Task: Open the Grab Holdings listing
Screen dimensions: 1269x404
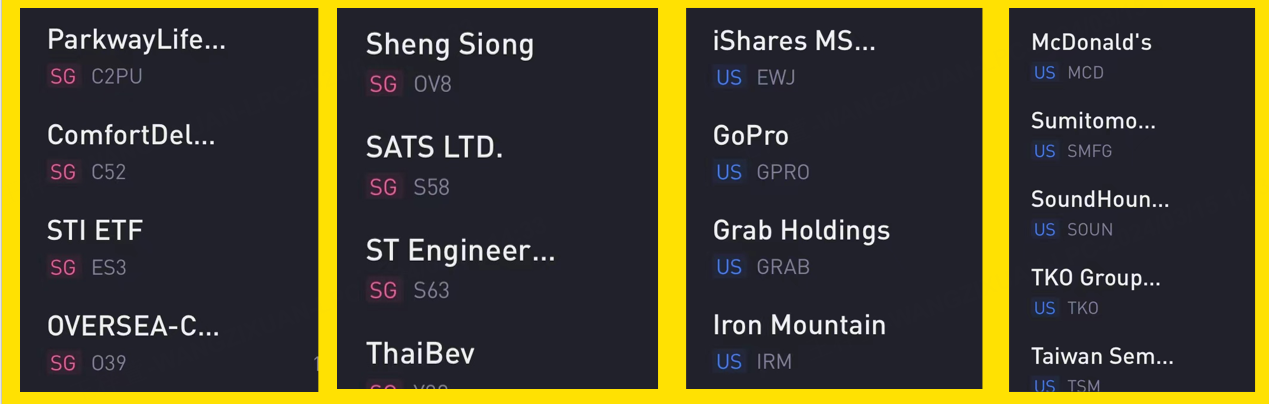Action: (834, 246)
